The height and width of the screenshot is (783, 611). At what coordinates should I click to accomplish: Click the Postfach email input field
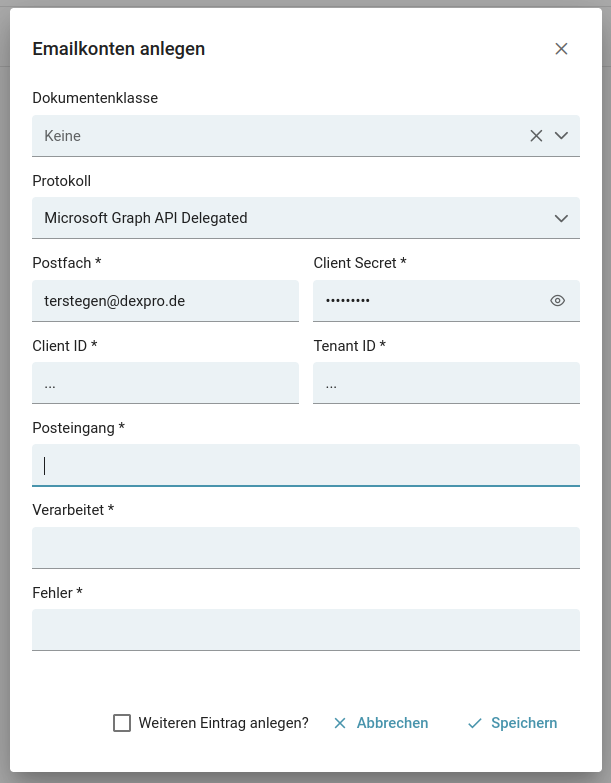pos(165,300)
